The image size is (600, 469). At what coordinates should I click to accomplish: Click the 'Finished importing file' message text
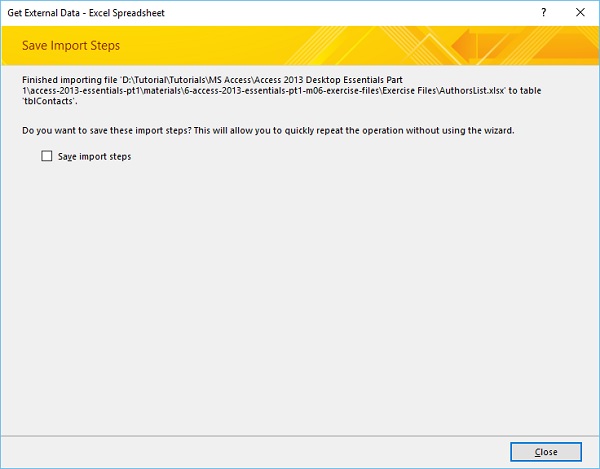coord(70,75)
